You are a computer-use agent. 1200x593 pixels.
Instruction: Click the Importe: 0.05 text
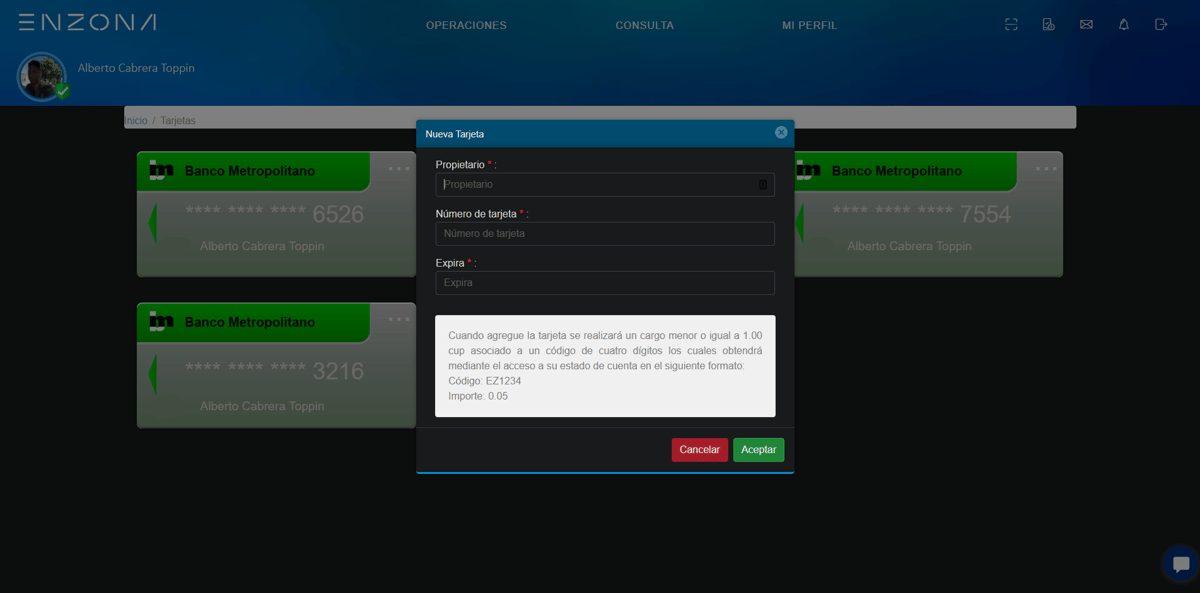pyautogui.click(x=478, y=396)
